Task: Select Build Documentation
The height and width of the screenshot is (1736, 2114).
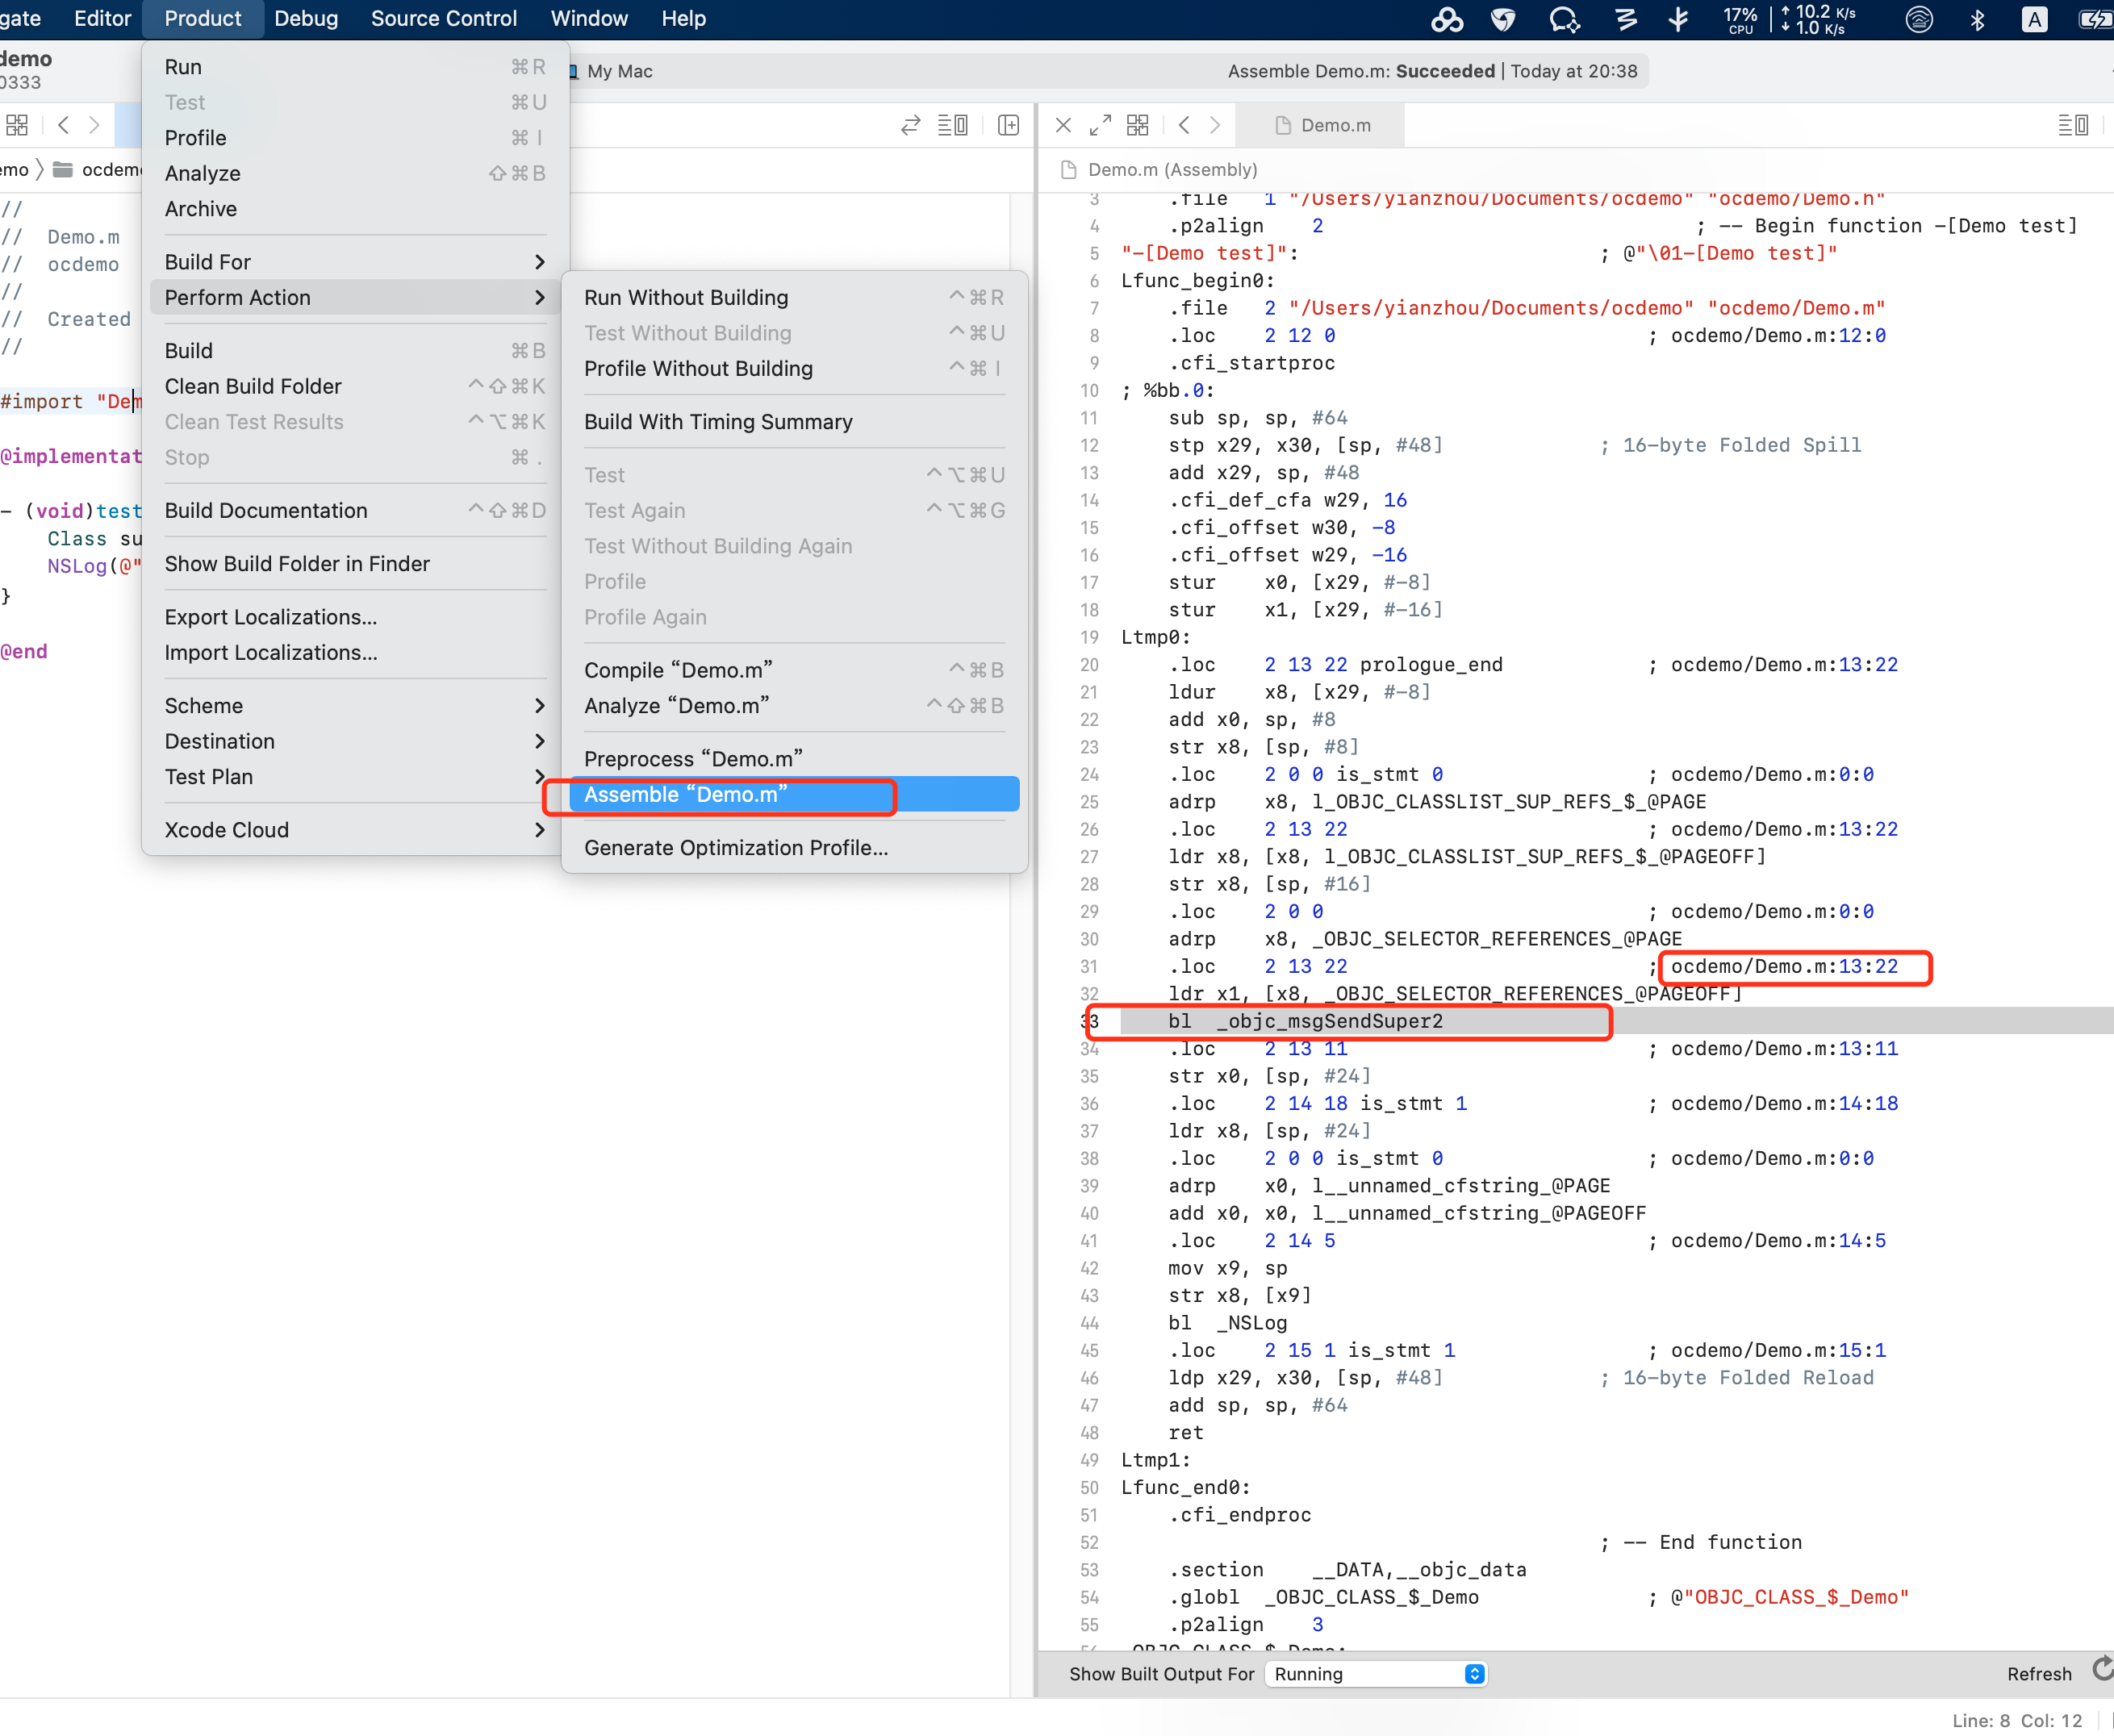Action: [355, 511]
